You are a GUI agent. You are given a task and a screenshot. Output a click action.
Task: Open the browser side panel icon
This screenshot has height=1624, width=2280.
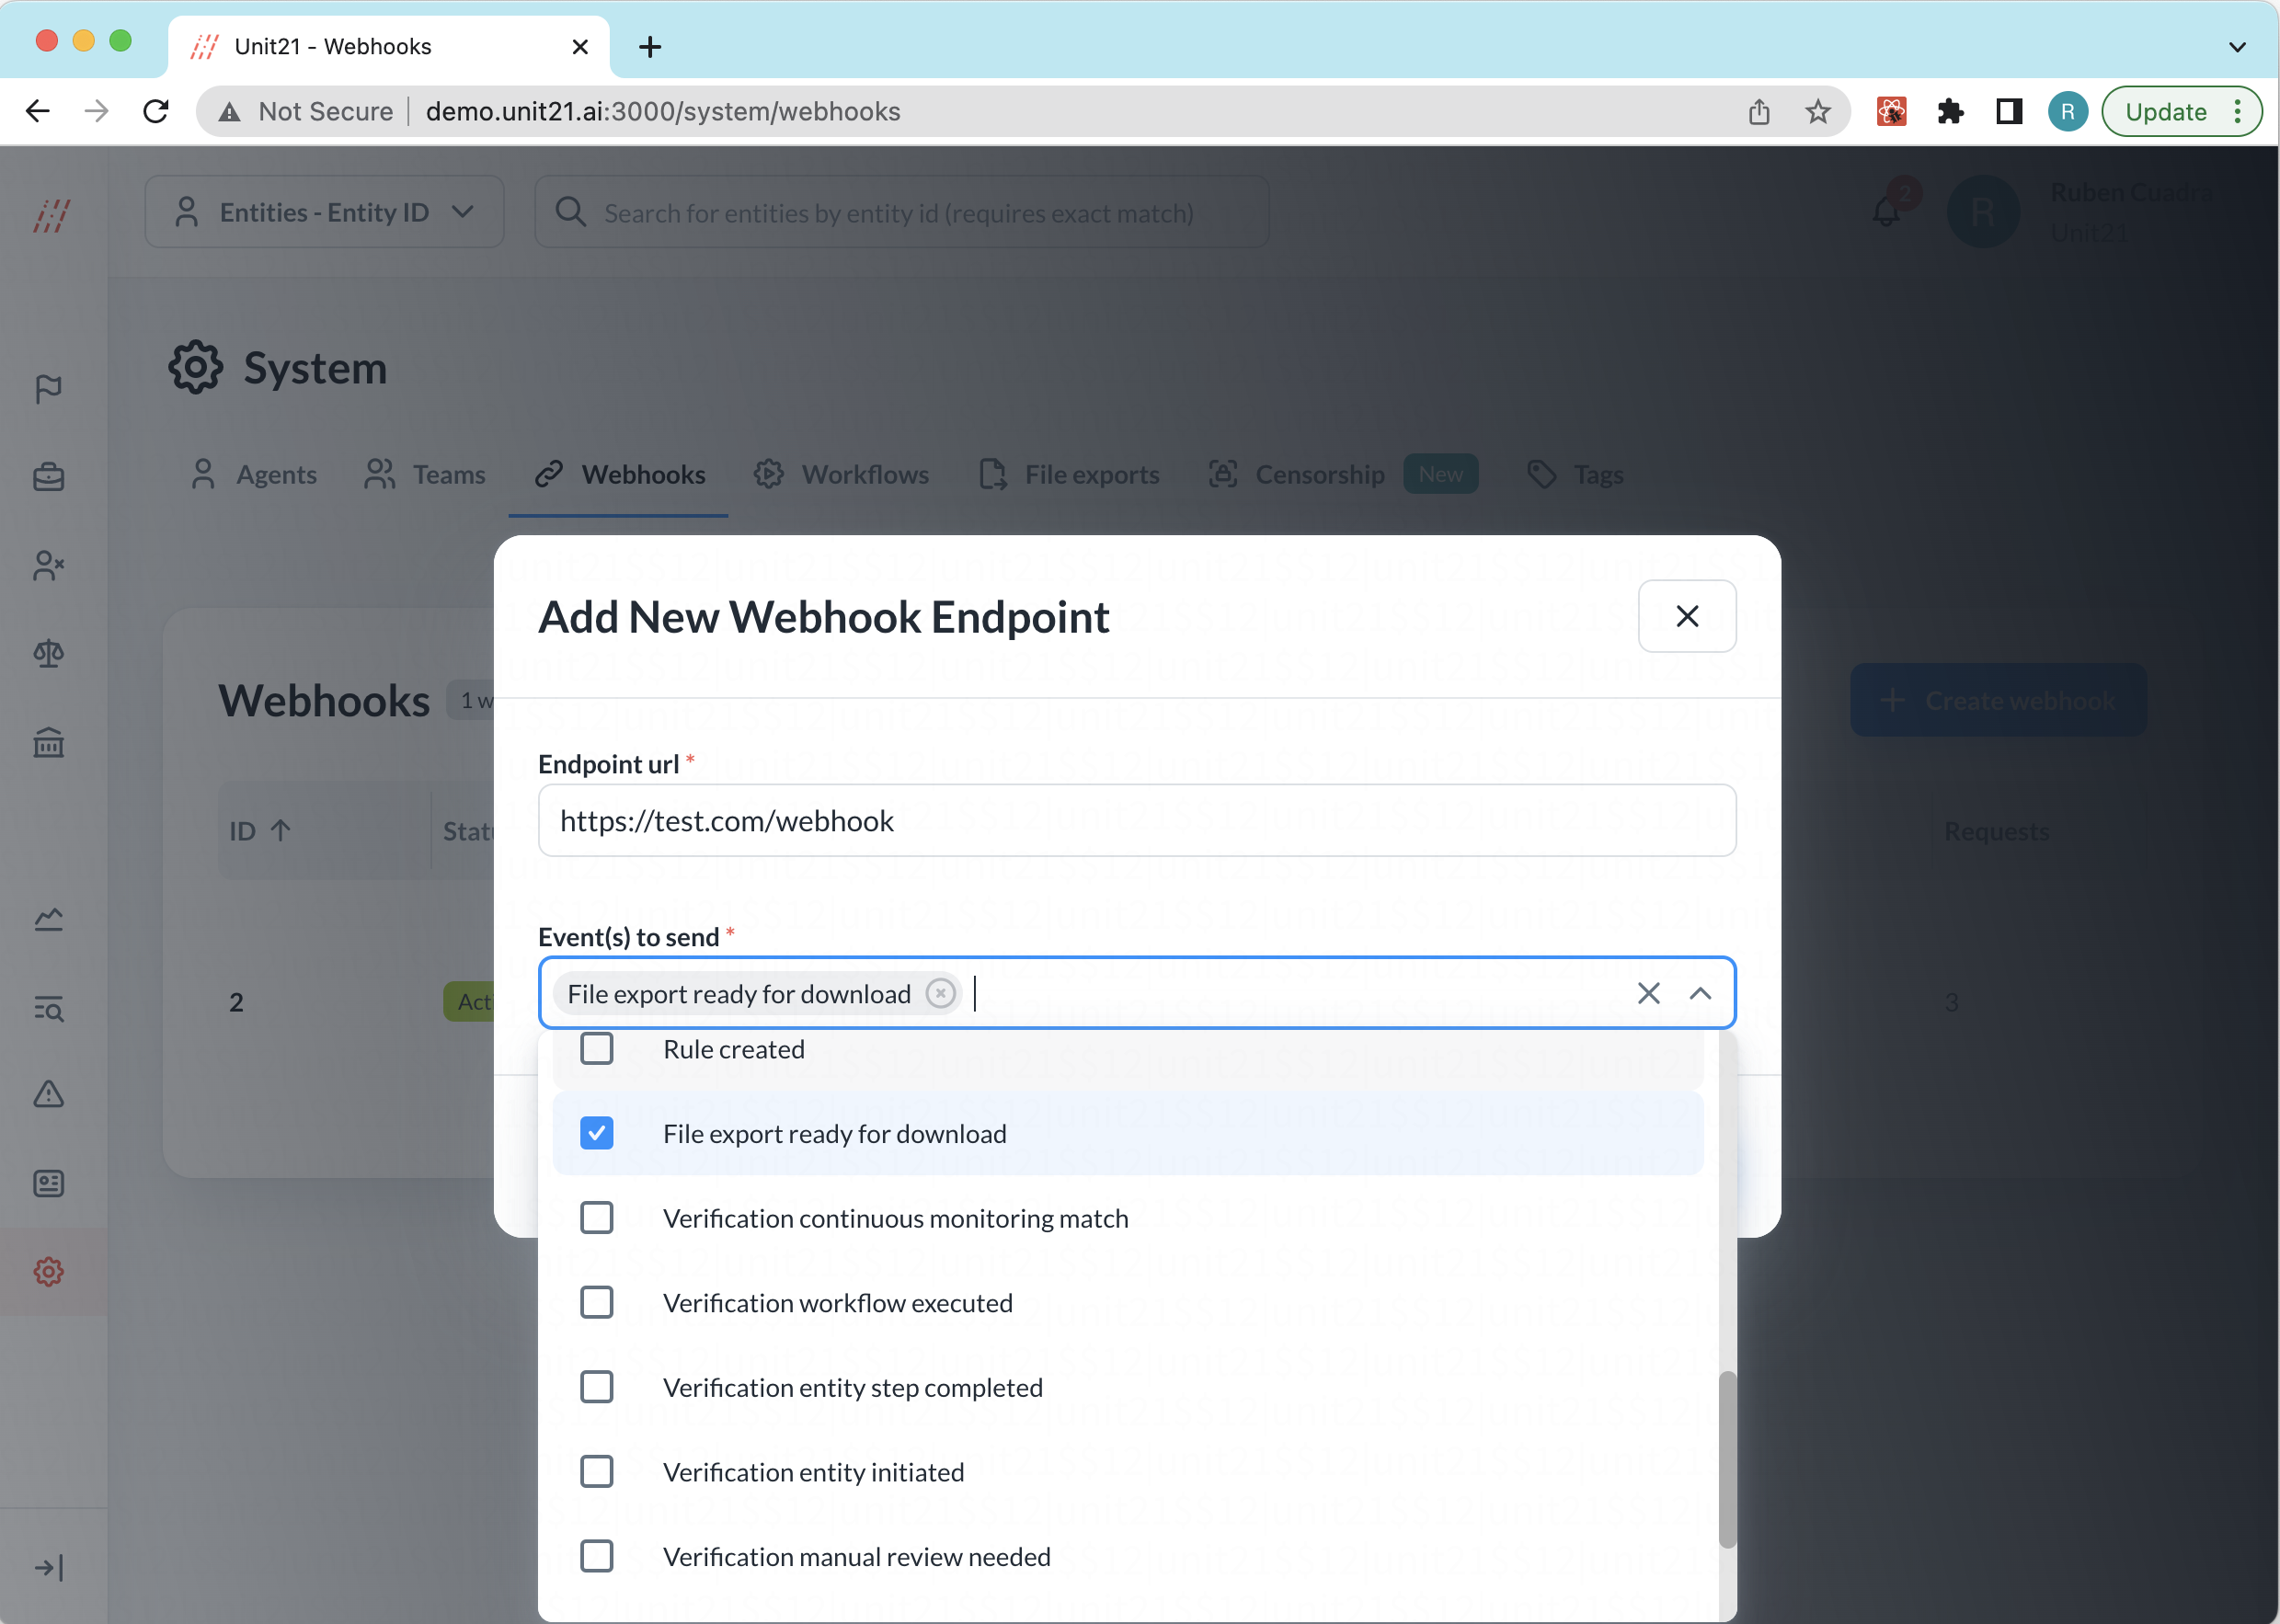click(2008, 111)
